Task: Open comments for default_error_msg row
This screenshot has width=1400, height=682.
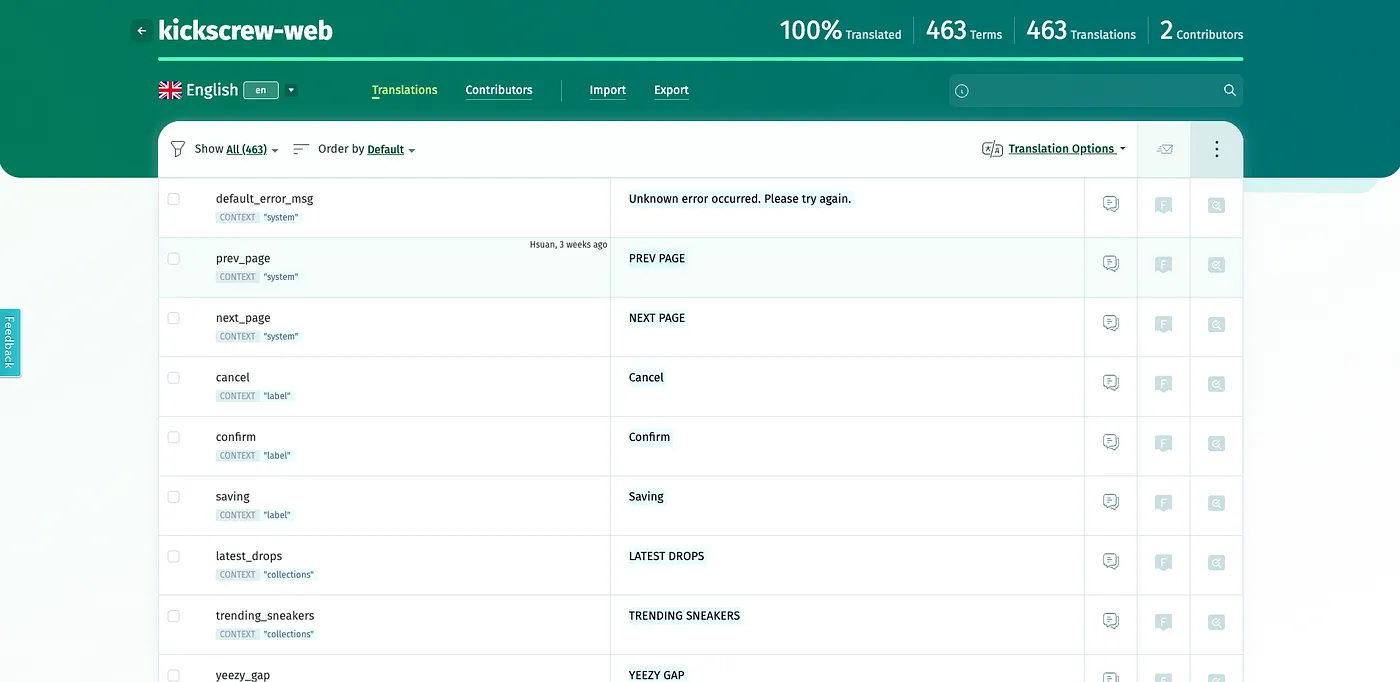Action: (x=1110, y=204)
